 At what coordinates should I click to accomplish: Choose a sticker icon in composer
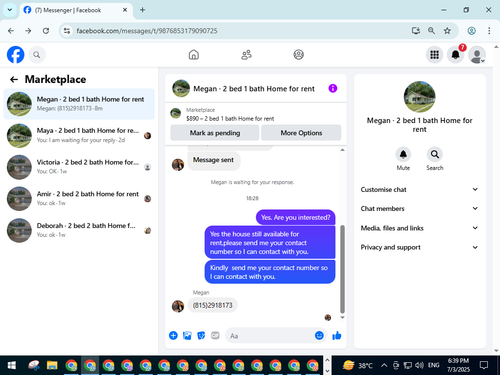(x=201, y=336)
